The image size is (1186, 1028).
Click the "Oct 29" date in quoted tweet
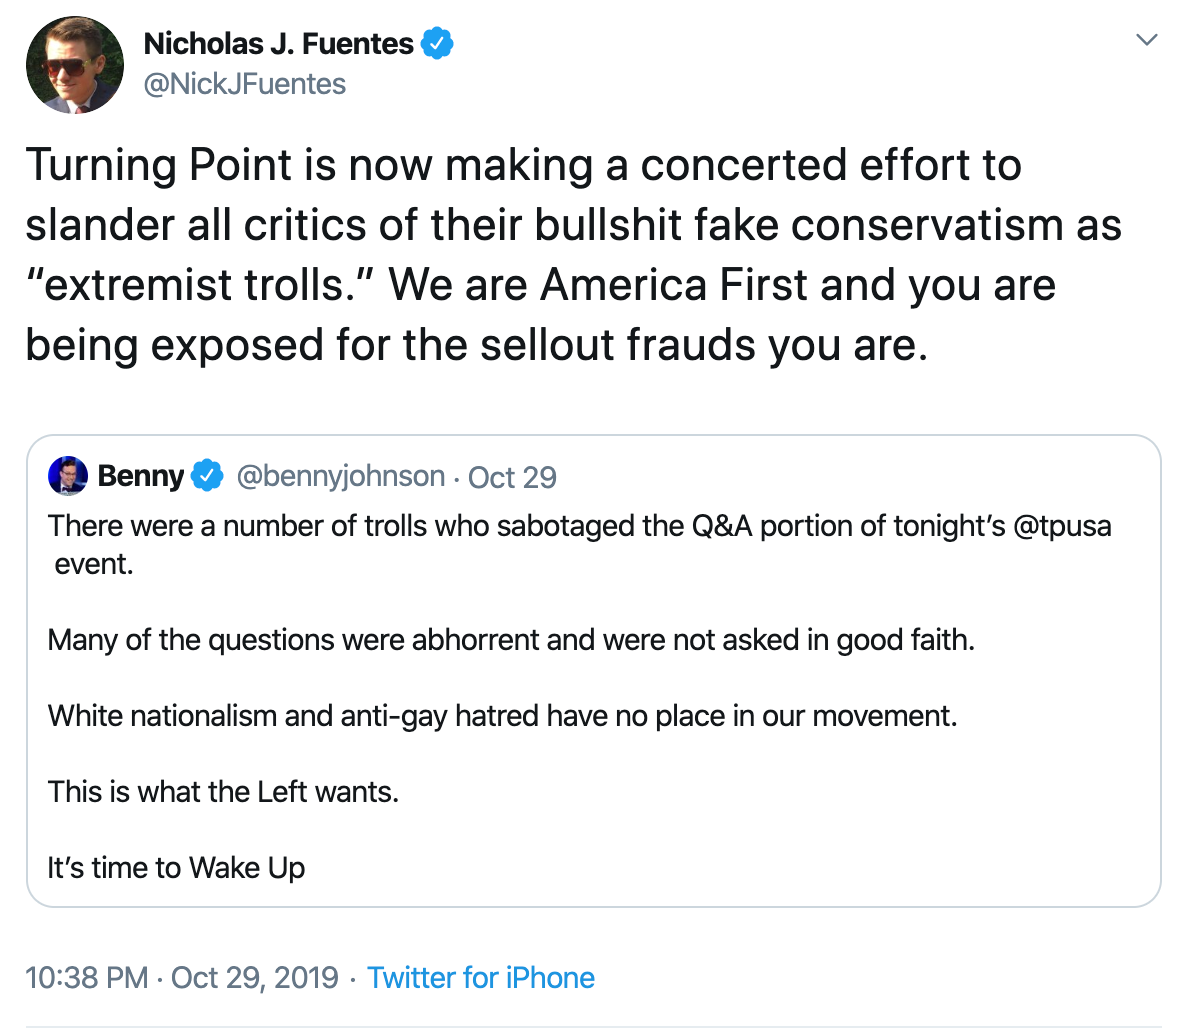click(512, 477)
